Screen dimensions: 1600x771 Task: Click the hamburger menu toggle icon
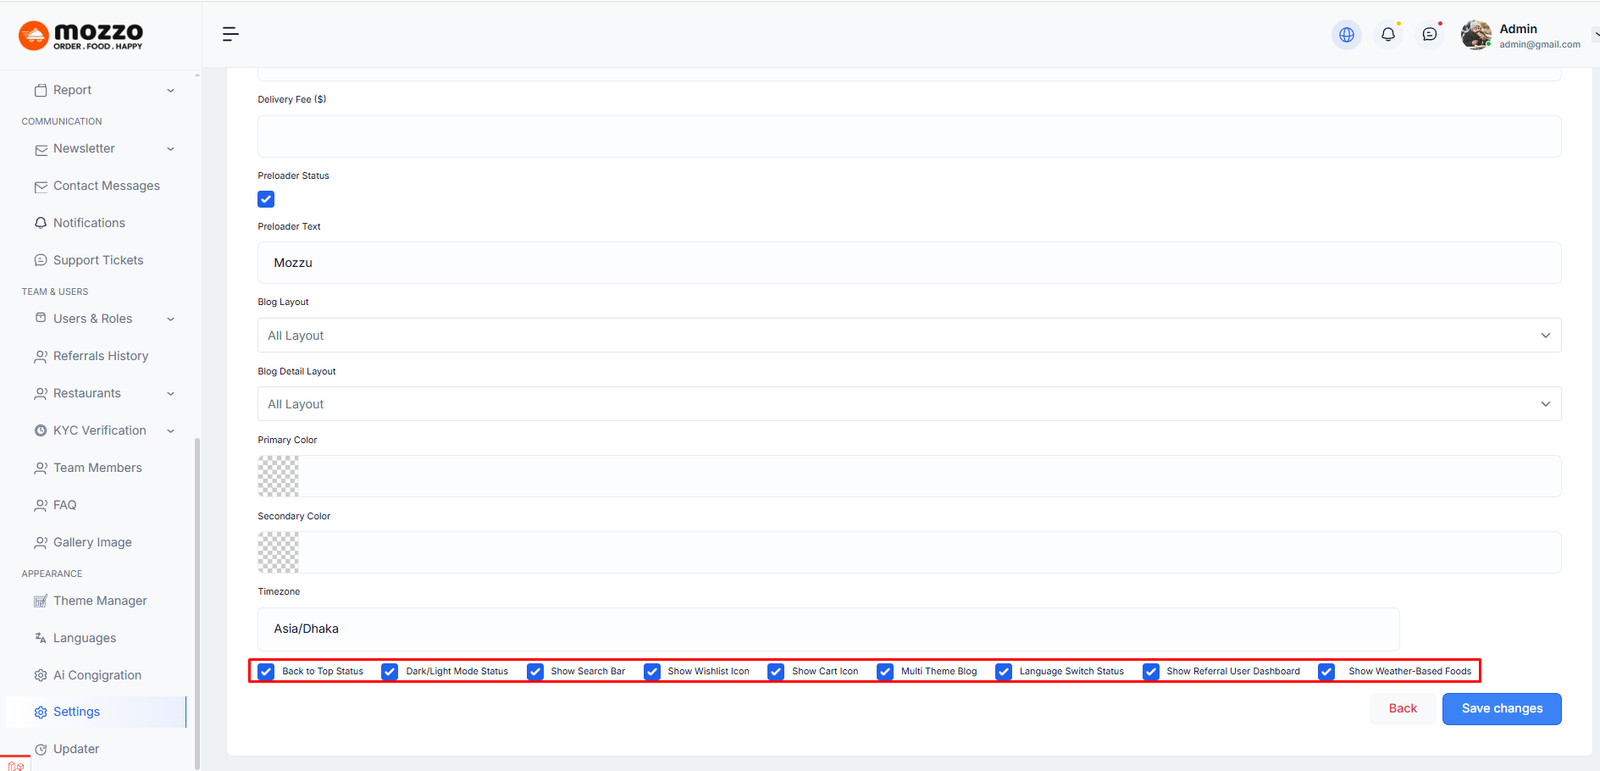(x=230, y=34)
